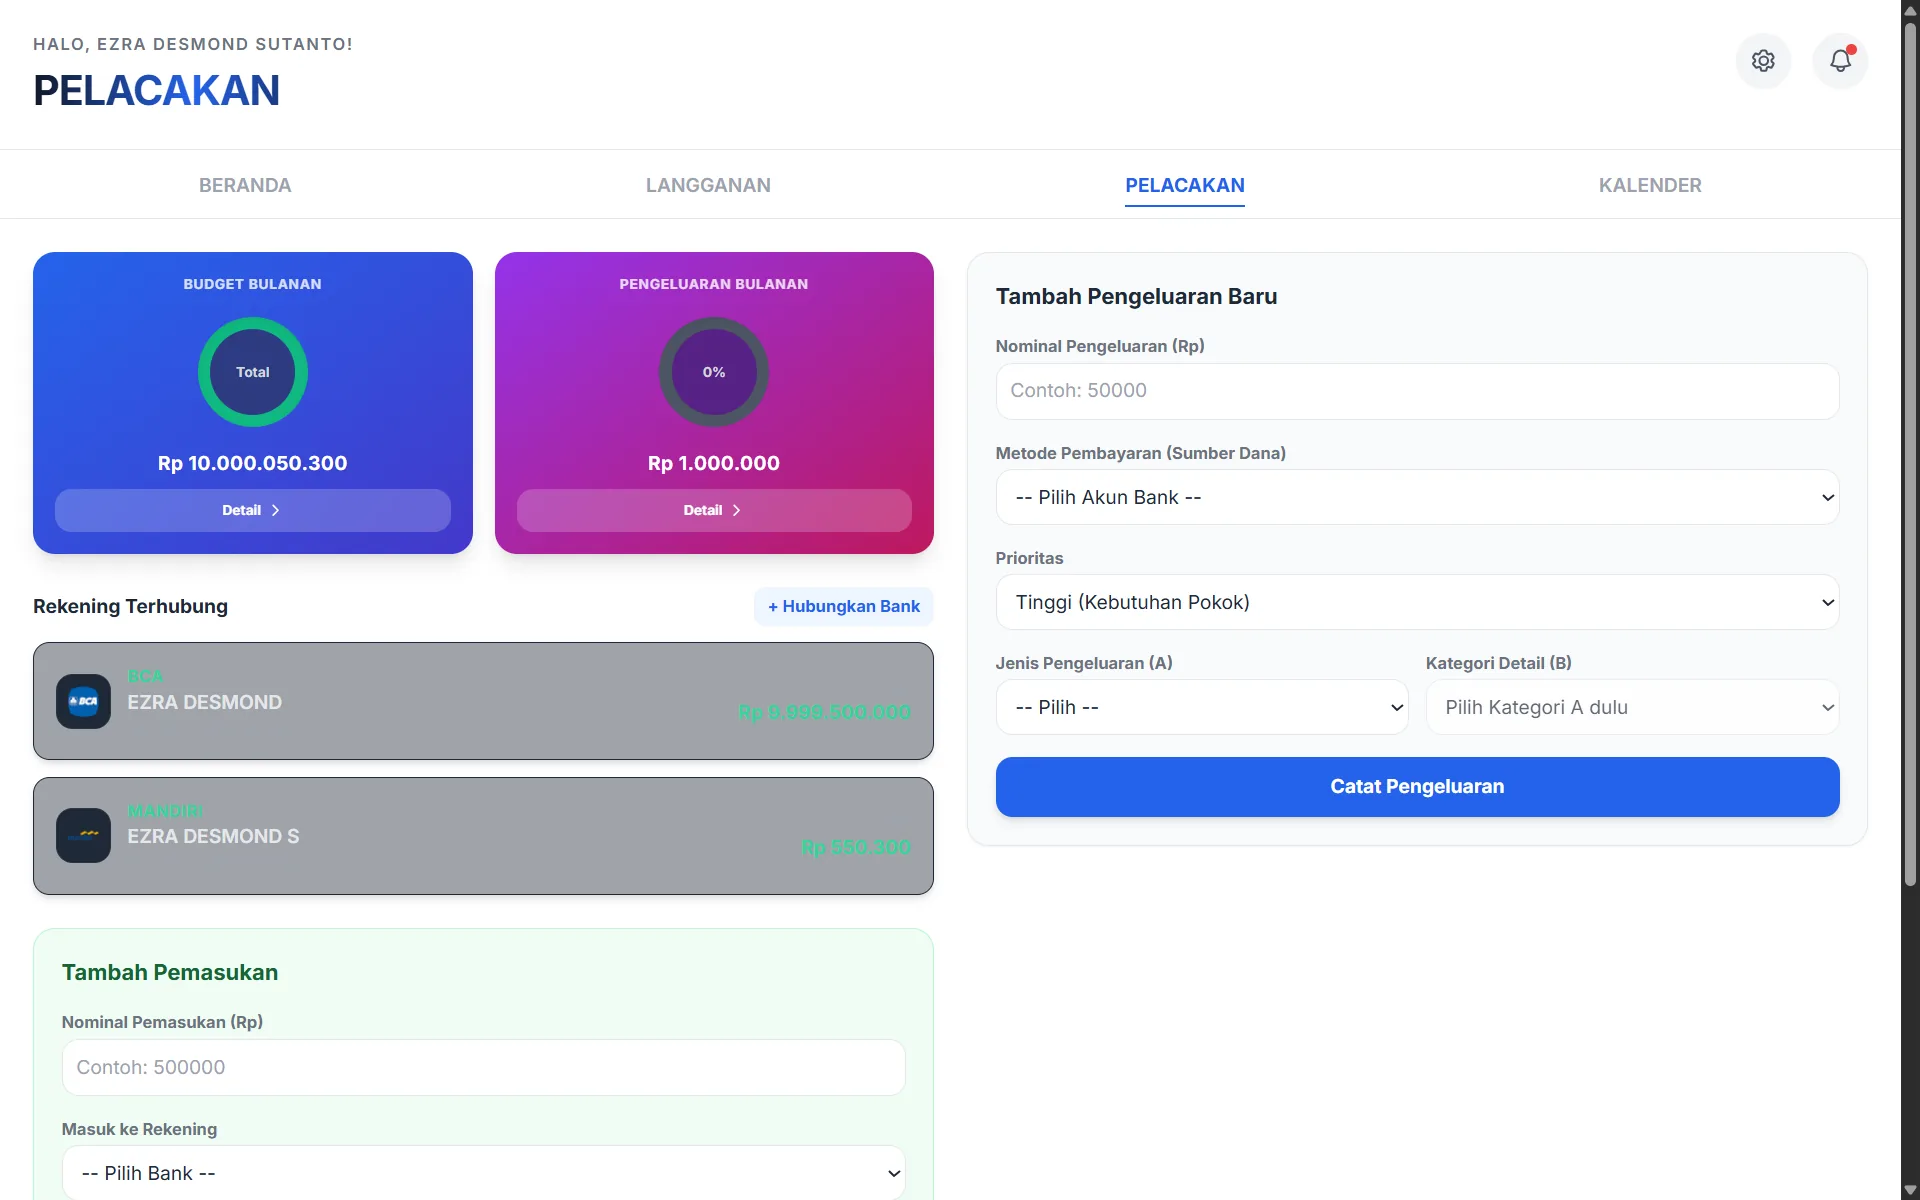Open the Pilih Akun Bank dropdown
Image resolution: width=1920 pixels, height=1200 pixels.
click(1417, 497)
